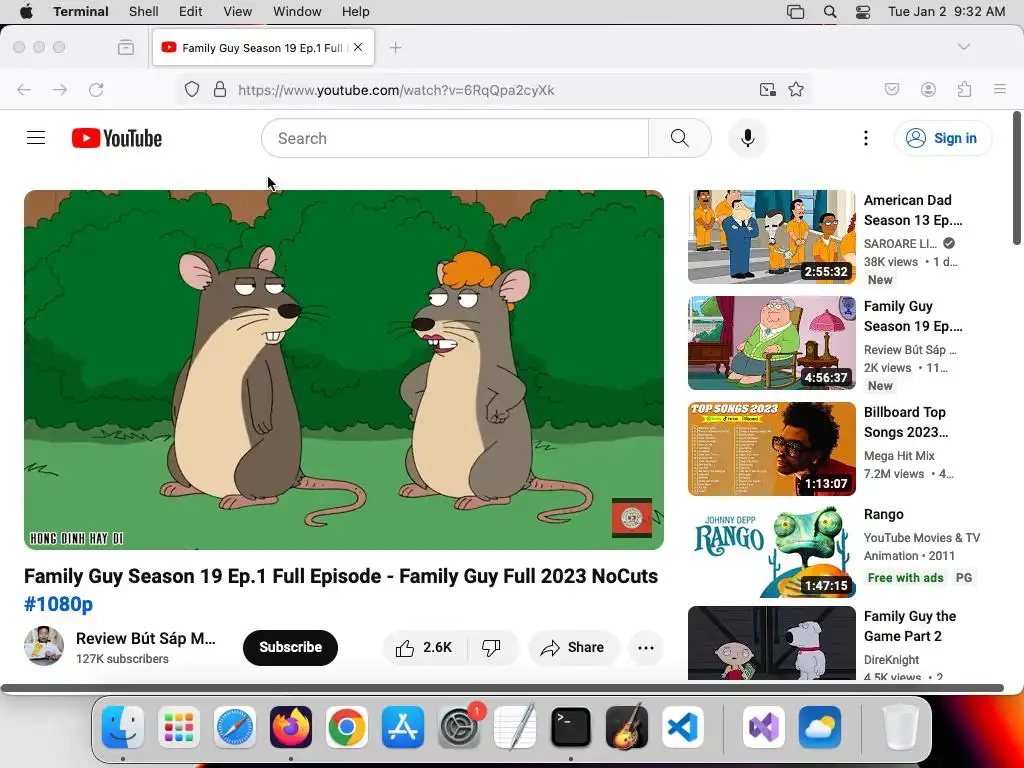Open App Store from the dock
The width and height of the screenshot is (1024, 768).
pyautogui.click(x=403, y=727)
